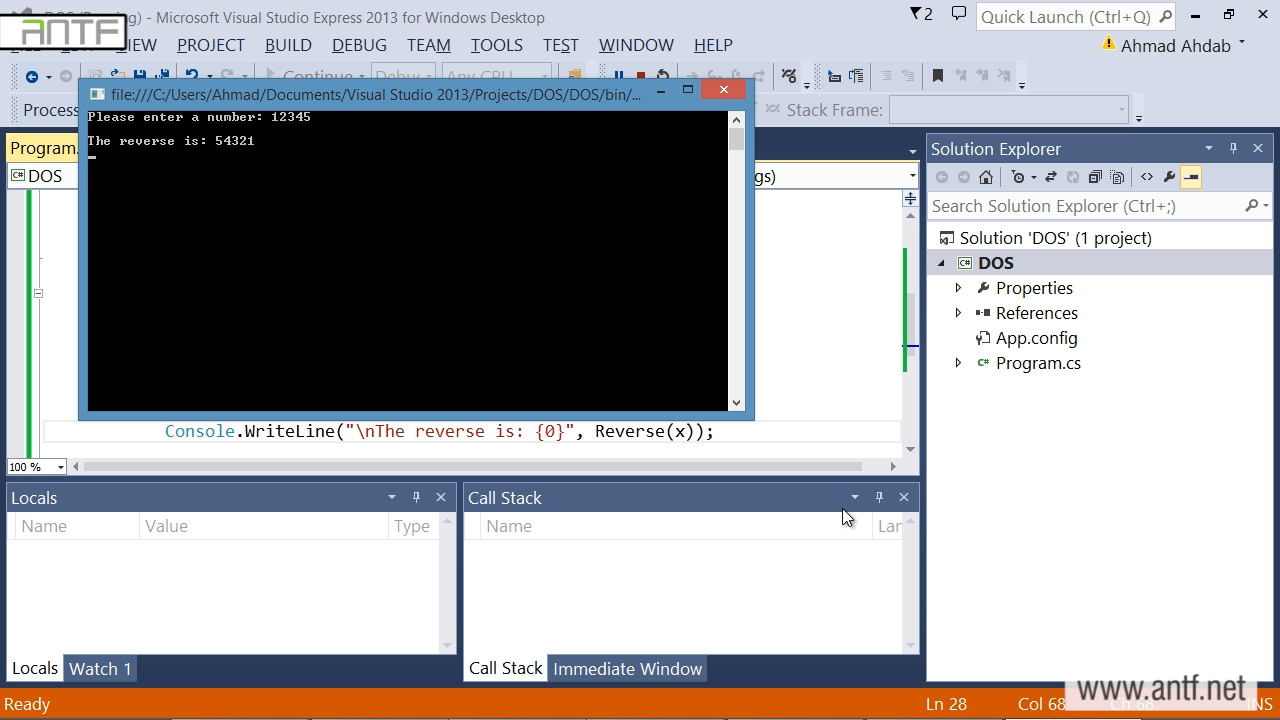Image resolution: width=1280 pixels, height=720 pixels.
Task: Open App.config in Solution Explorer
Action: [1036, 338]
